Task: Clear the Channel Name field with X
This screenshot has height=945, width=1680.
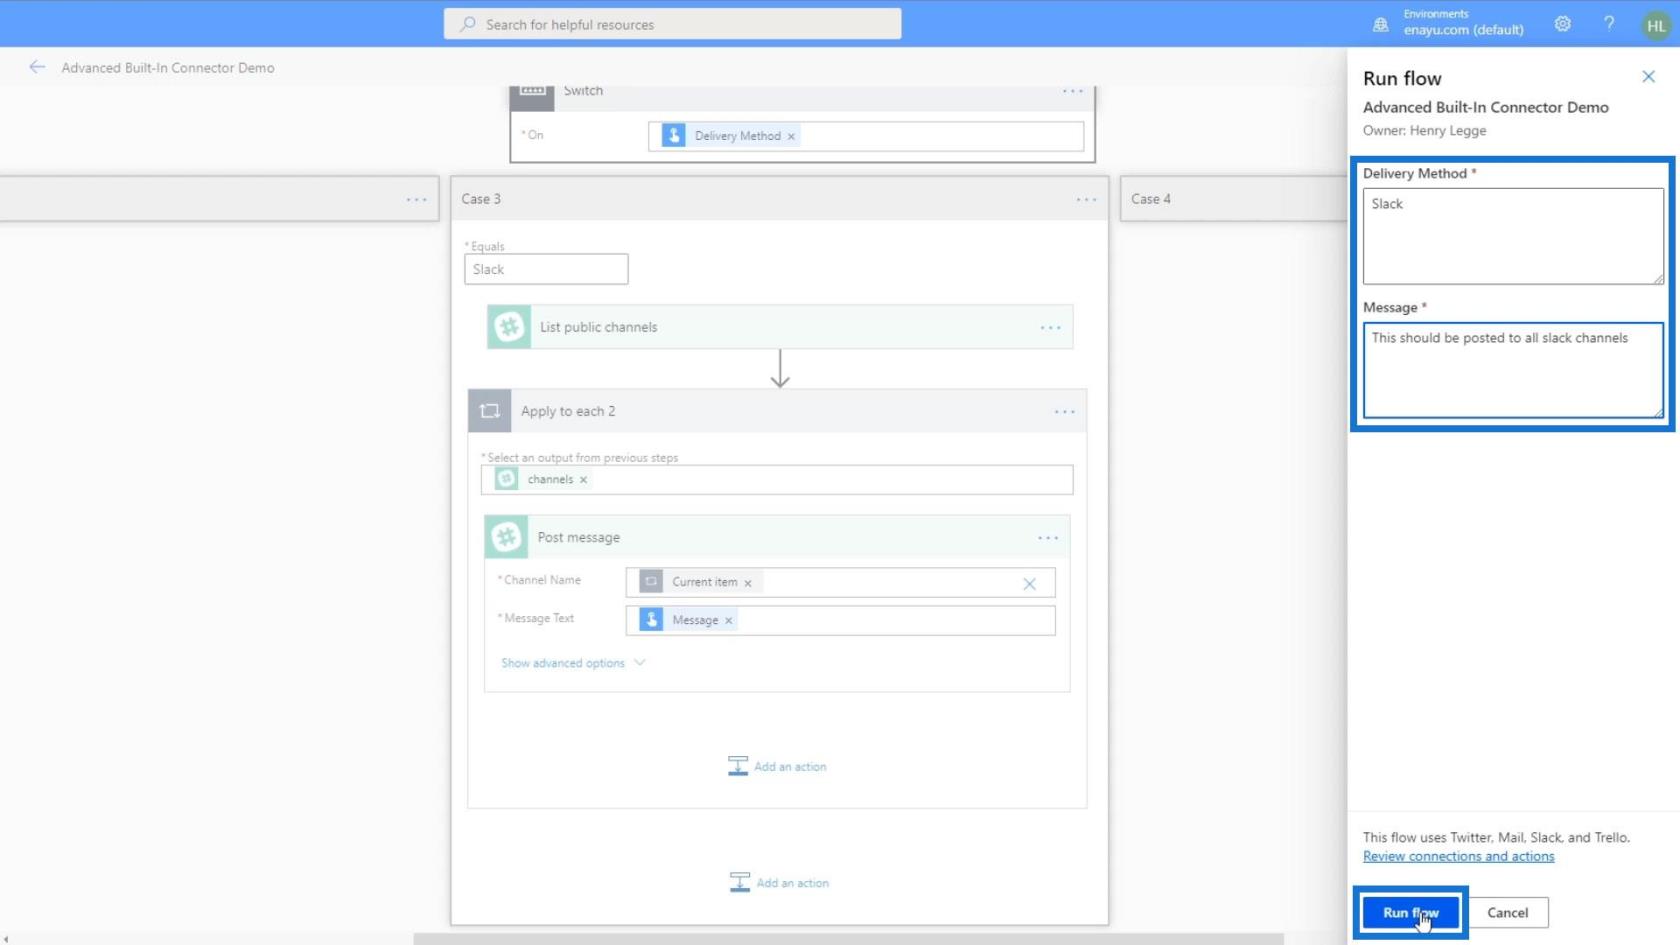Action: (1029, 583)
